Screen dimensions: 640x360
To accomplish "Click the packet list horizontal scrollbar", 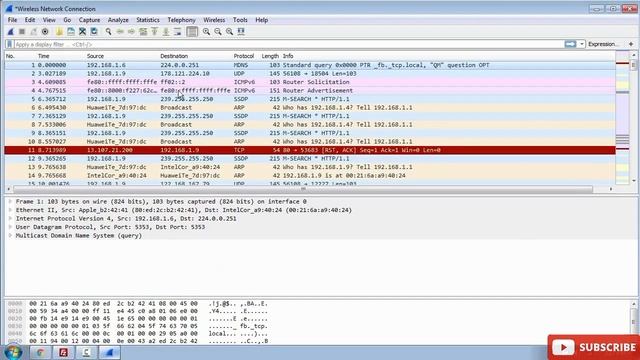I will [303, 189].
